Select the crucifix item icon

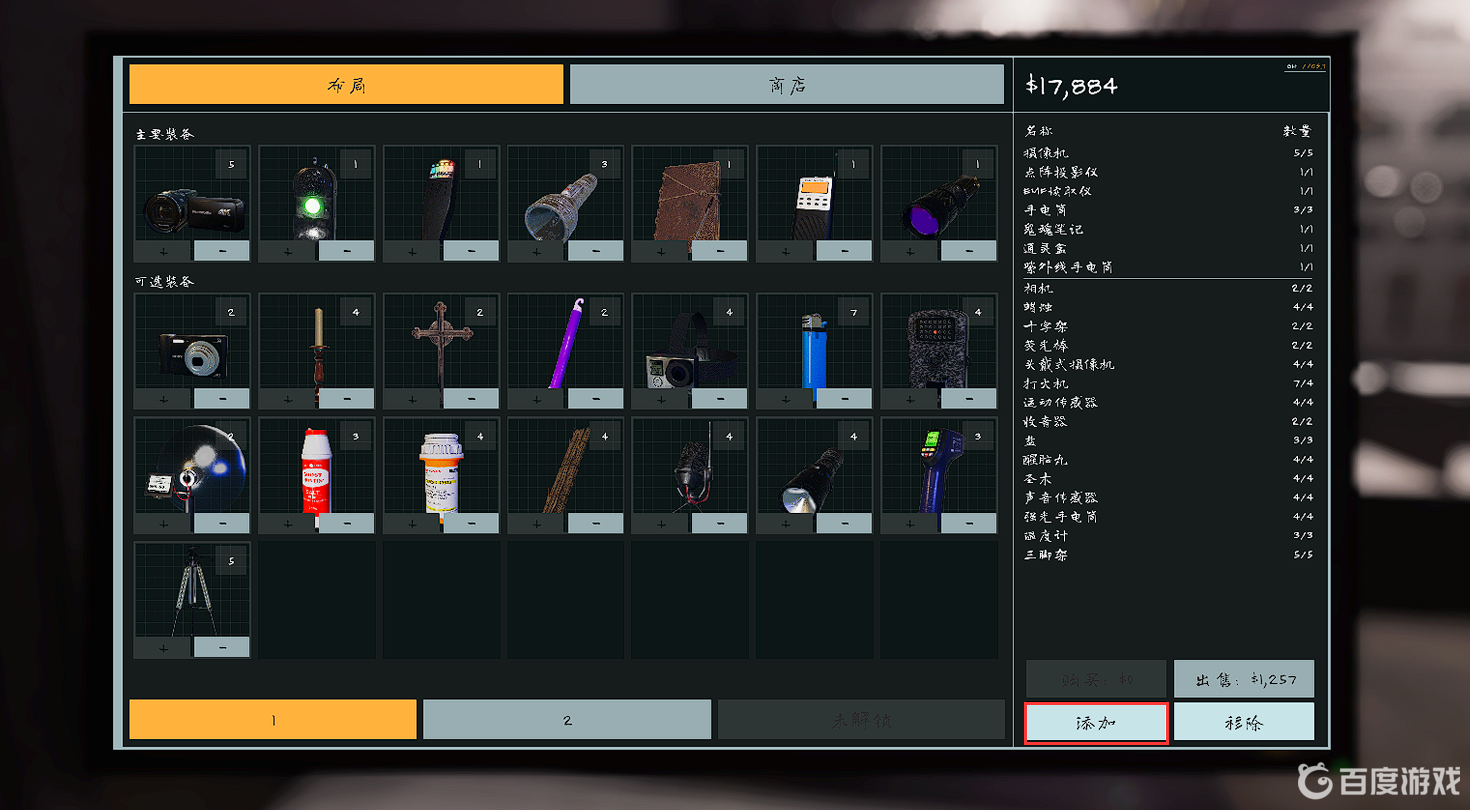[x=440, y=345]
